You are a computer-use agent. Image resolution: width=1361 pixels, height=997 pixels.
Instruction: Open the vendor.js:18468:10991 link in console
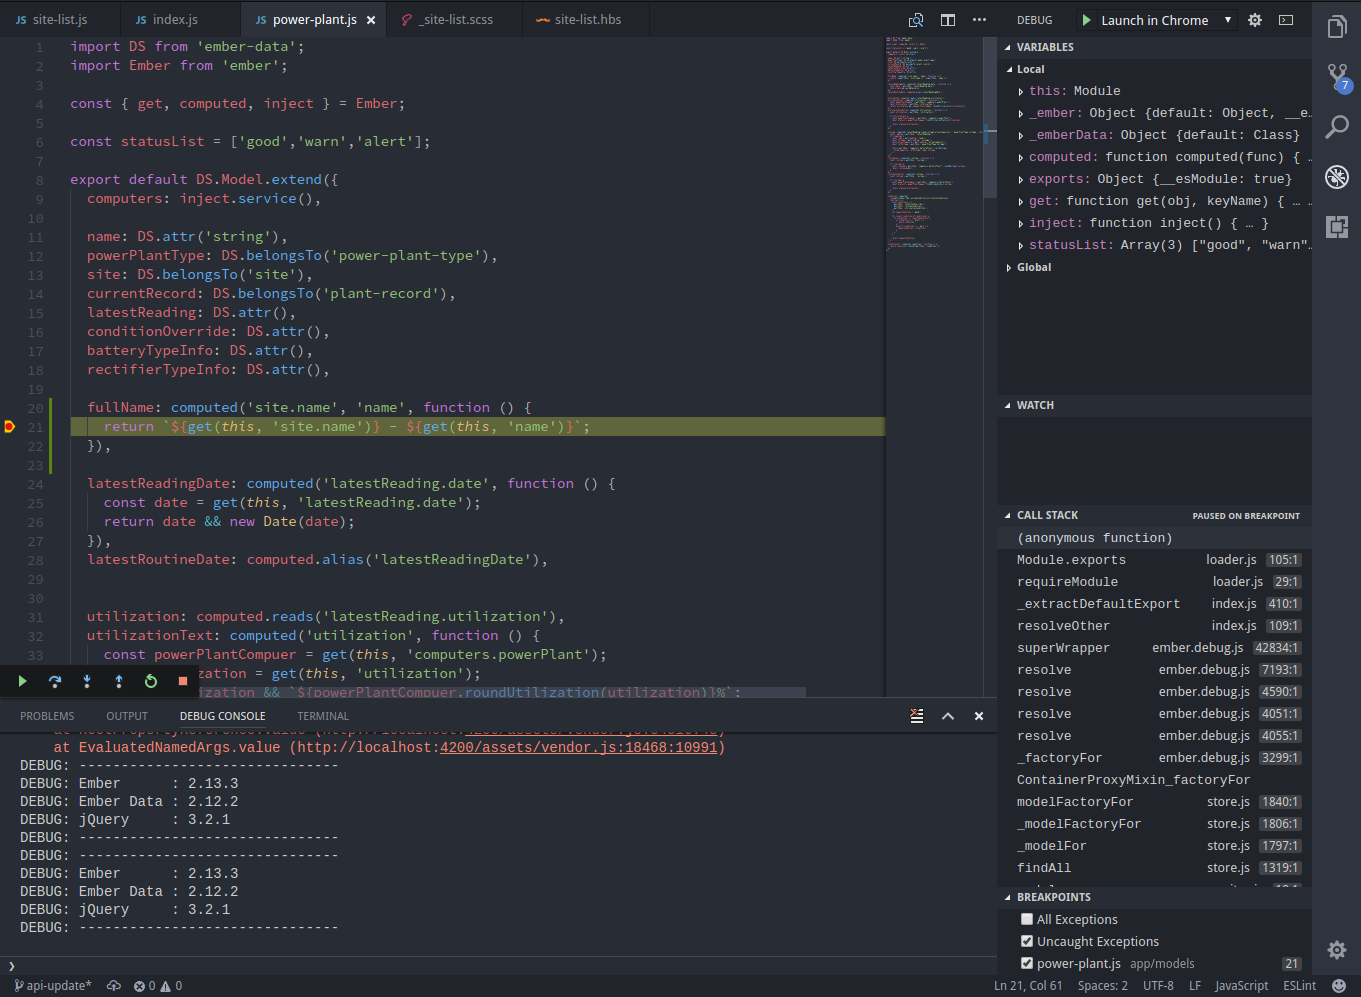click(x=579, y=747)
